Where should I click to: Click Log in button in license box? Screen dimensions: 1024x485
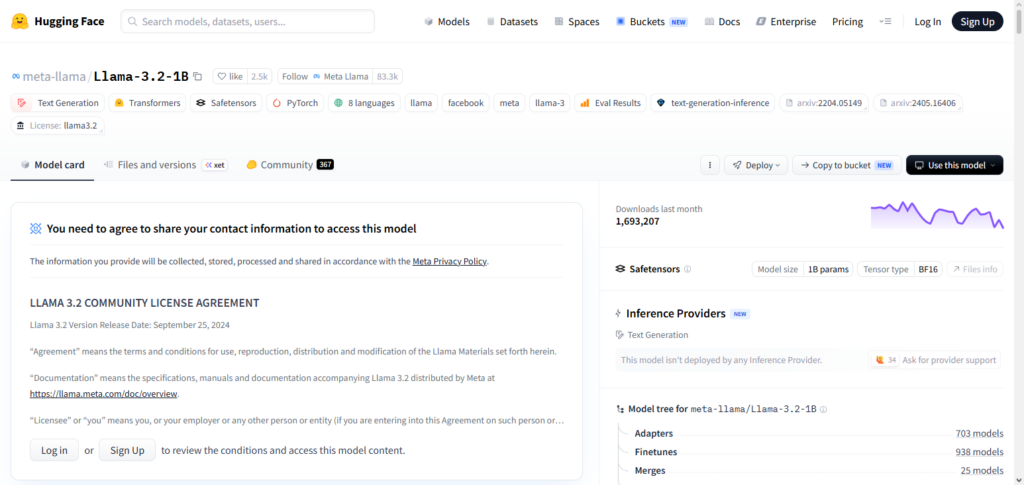pyautogui.click(x=54, y=450)
